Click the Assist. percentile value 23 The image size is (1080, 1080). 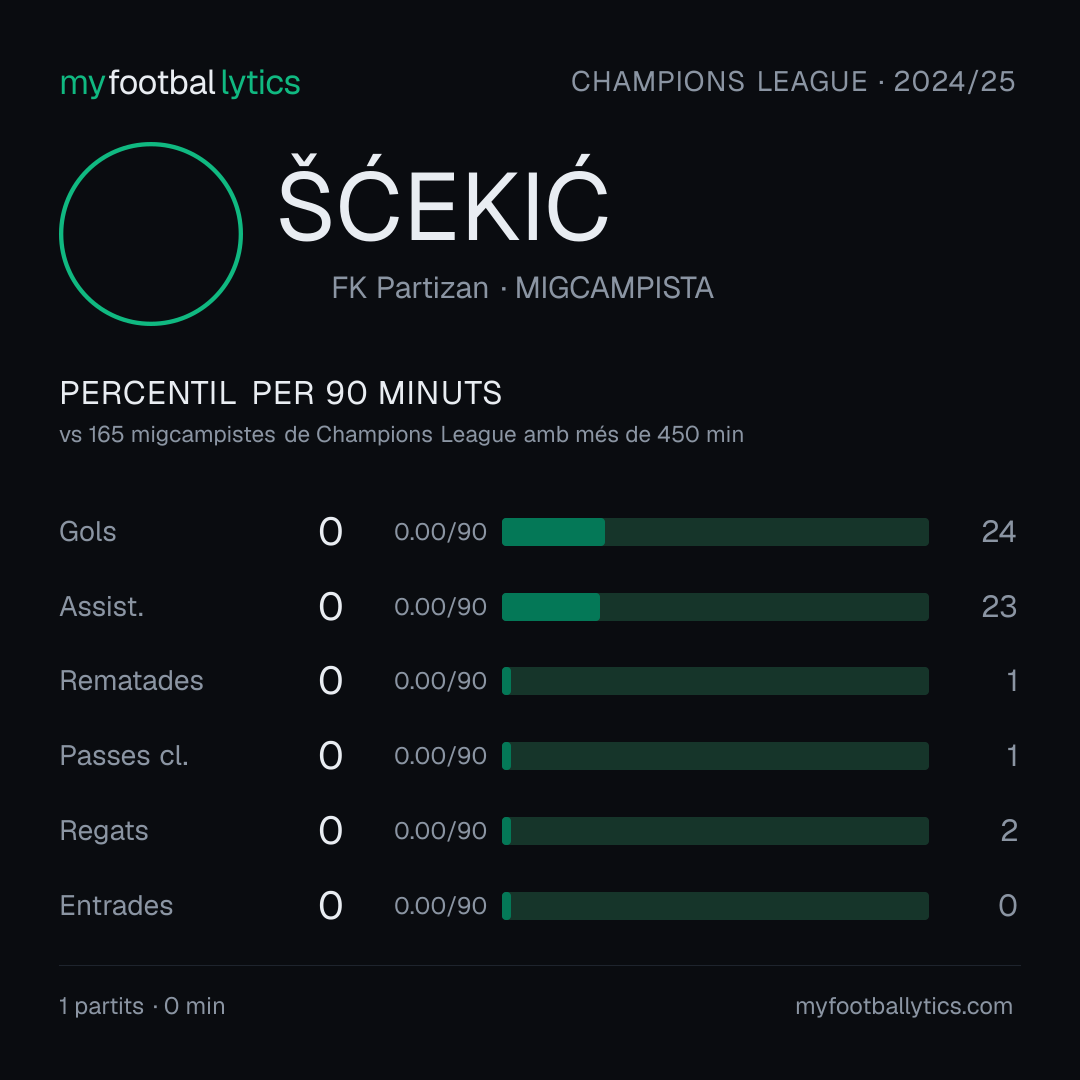point(999,607)
